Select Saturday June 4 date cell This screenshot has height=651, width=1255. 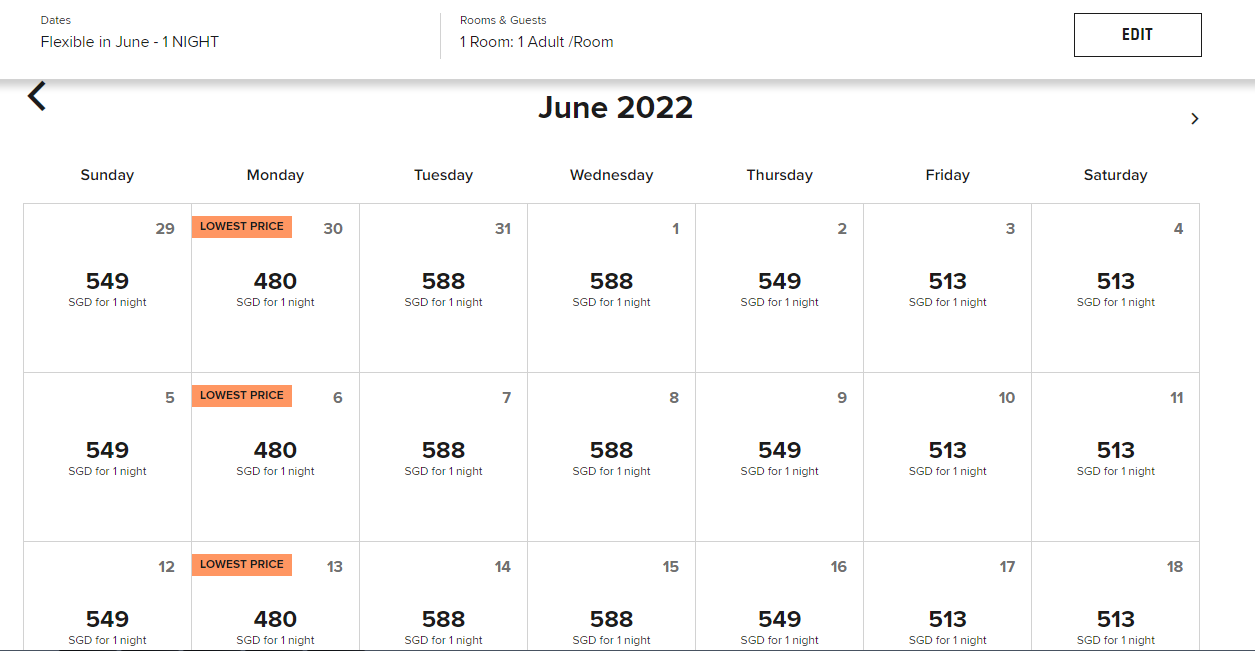(1115, 288)
